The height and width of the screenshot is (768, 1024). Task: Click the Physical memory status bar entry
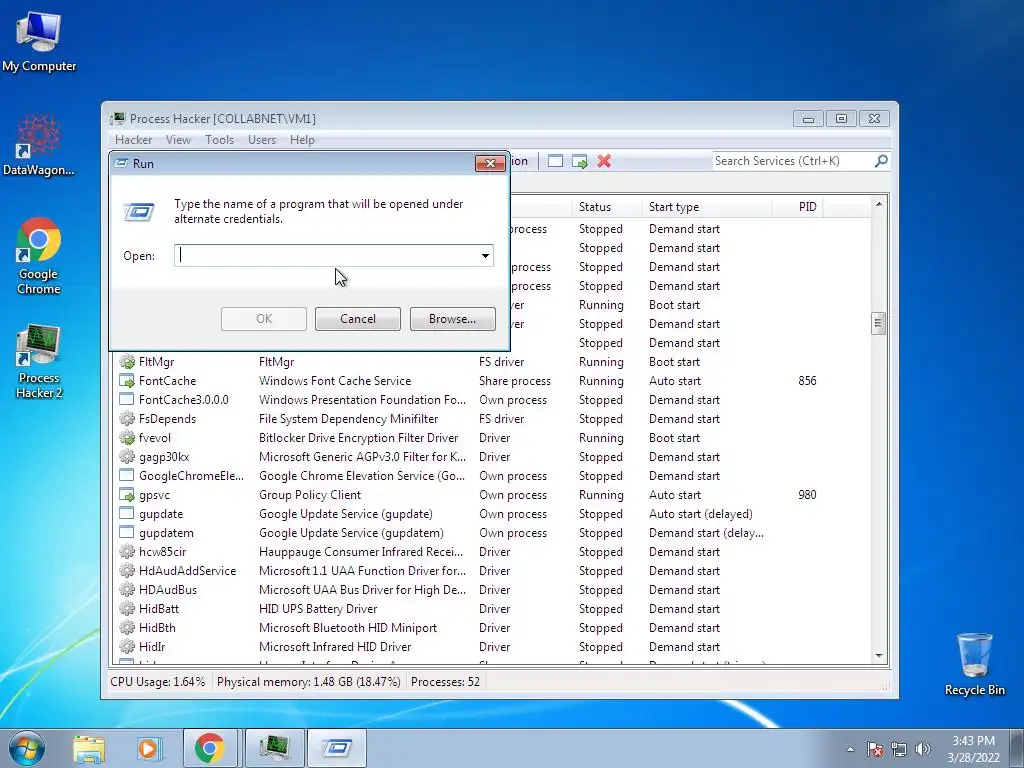click(x=308, y=682)
